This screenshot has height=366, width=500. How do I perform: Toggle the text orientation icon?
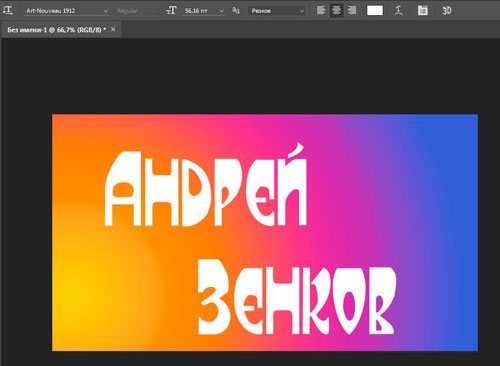point(7,10)
